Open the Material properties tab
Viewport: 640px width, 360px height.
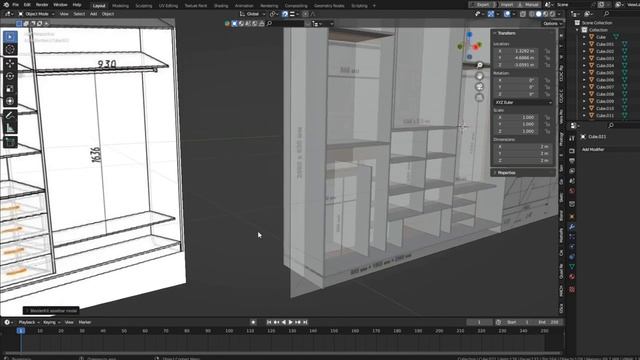coord(572,277)
